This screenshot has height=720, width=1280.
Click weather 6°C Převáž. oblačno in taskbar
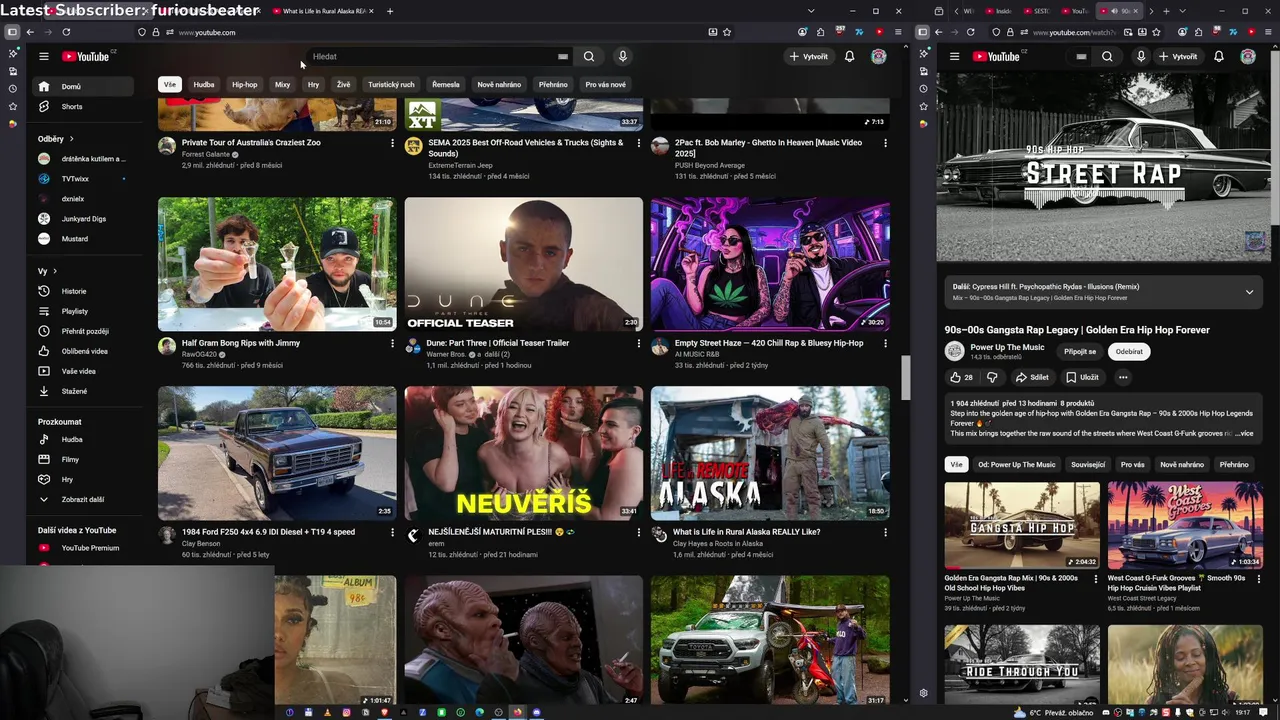[x=1054, y=713]
